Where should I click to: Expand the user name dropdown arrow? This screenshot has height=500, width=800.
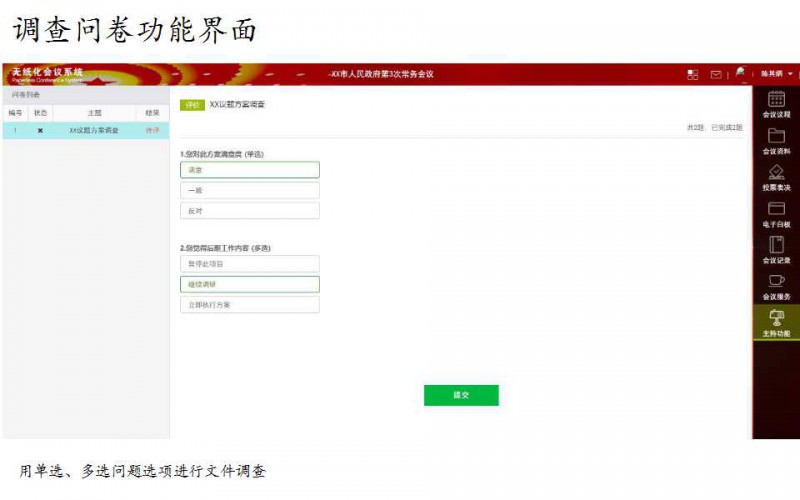[790, 74]
